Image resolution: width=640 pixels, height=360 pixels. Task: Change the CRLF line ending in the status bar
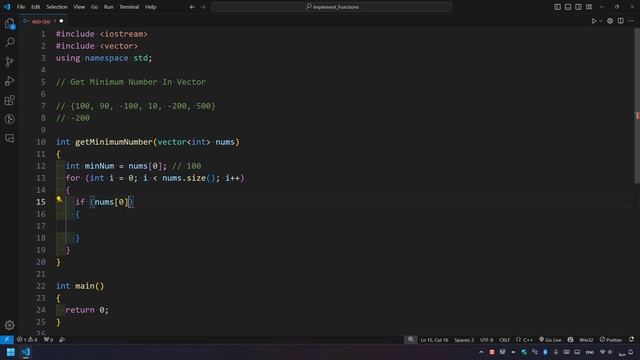pos(504,340)
